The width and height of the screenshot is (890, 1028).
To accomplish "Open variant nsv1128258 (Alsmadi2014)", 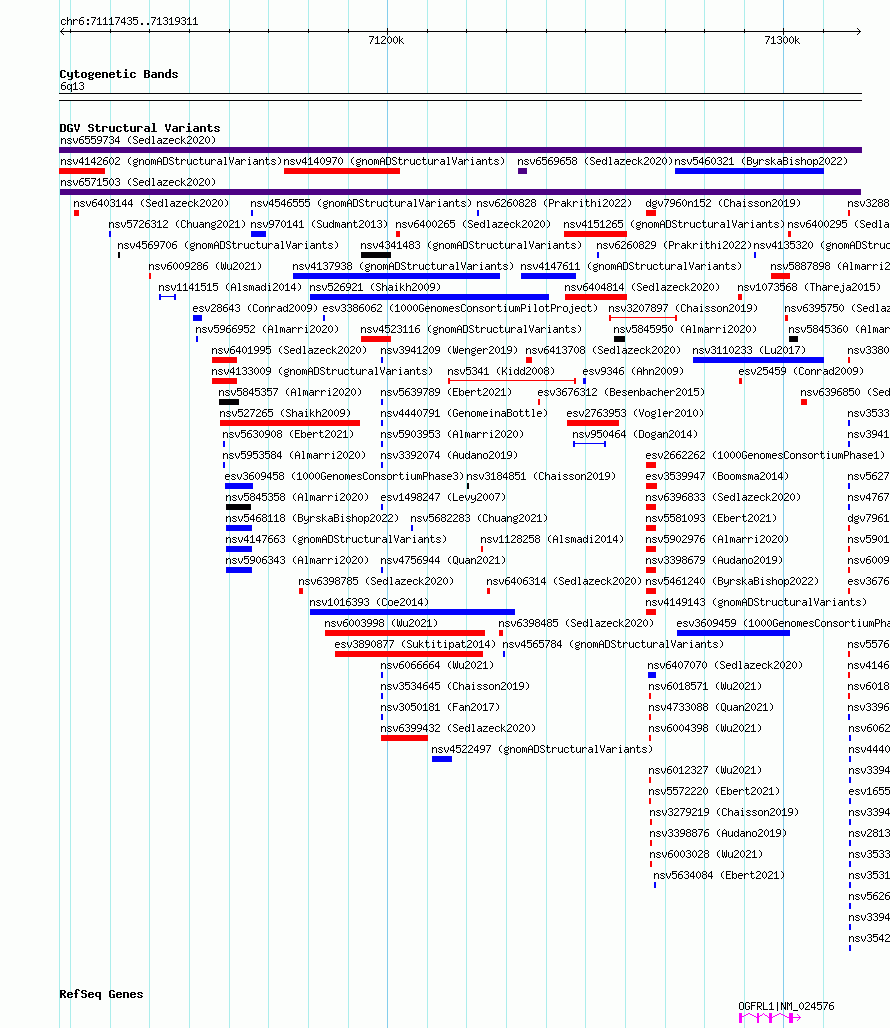I will coord(552,539).
